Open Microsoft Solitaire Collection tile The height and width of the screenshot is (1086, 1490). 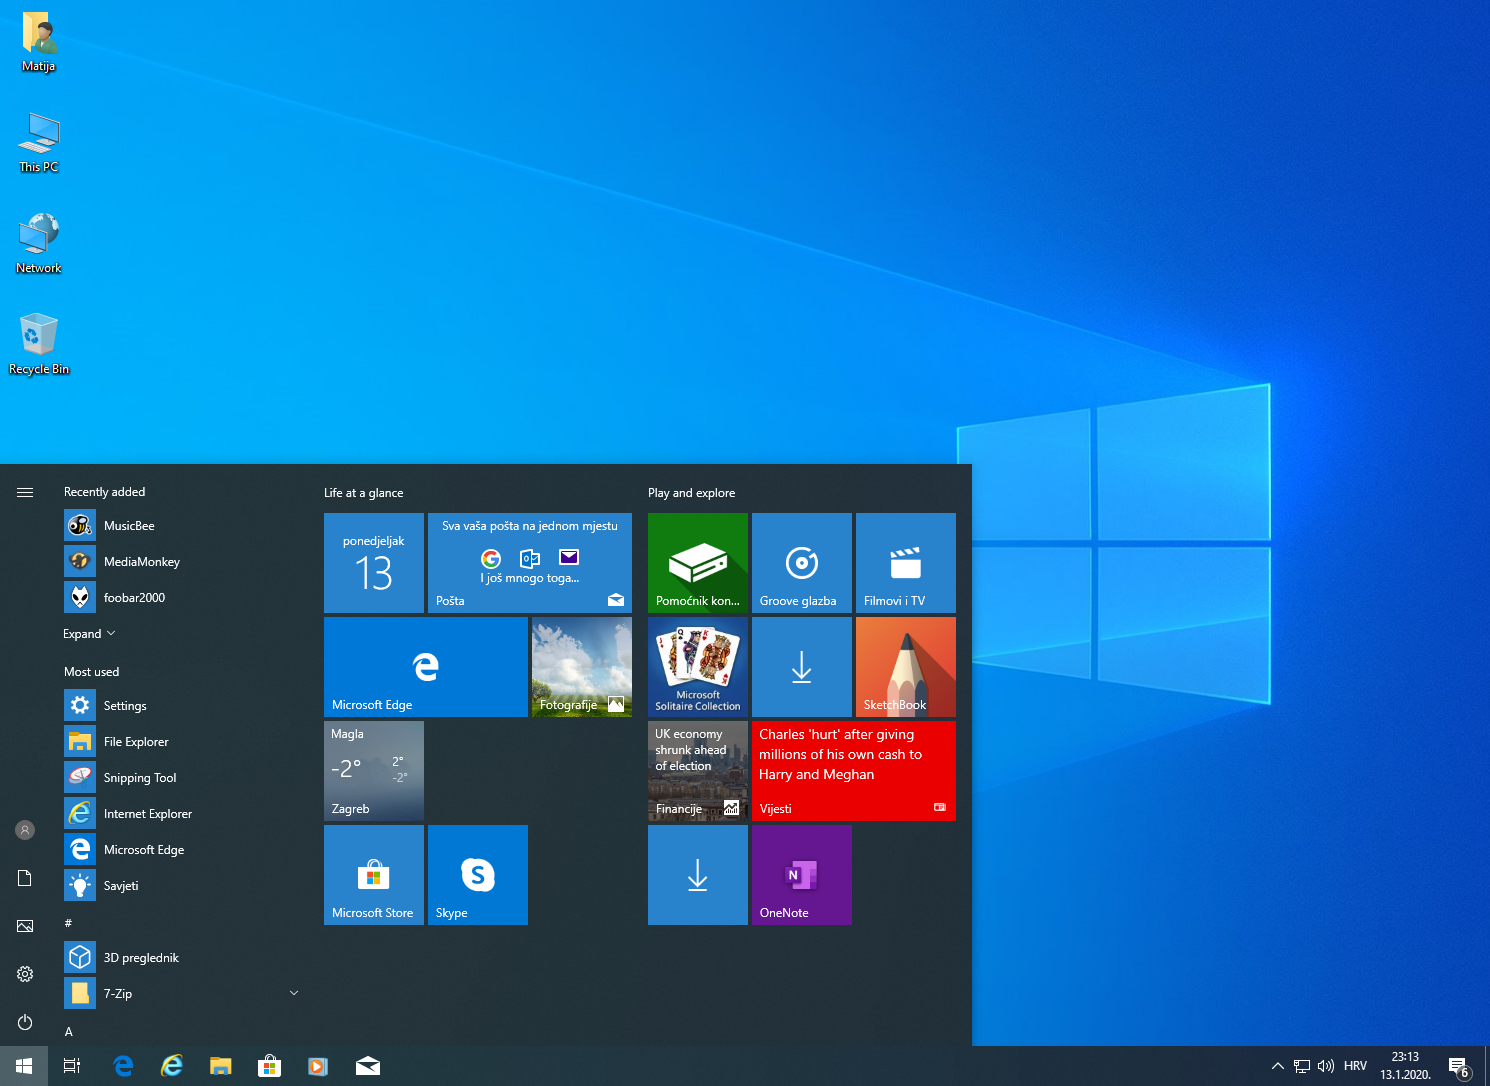click(x=698, y=667)
